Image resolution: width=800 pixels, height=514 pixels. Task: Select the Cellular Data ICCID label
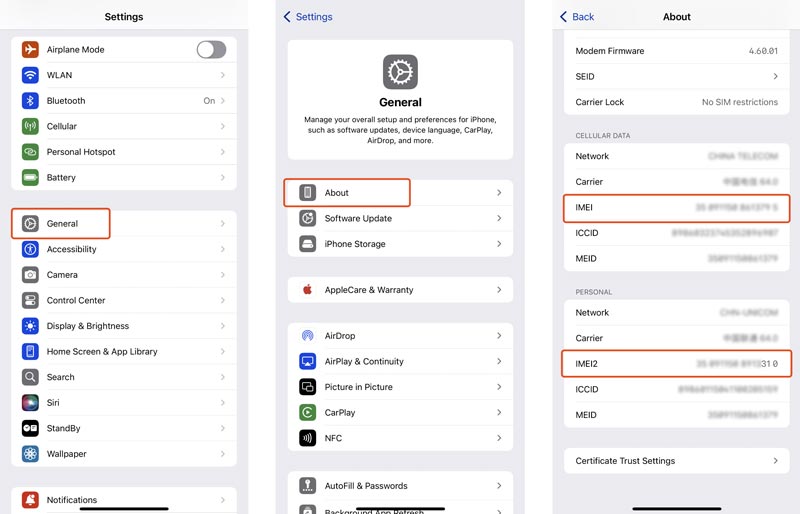(587, 233)
